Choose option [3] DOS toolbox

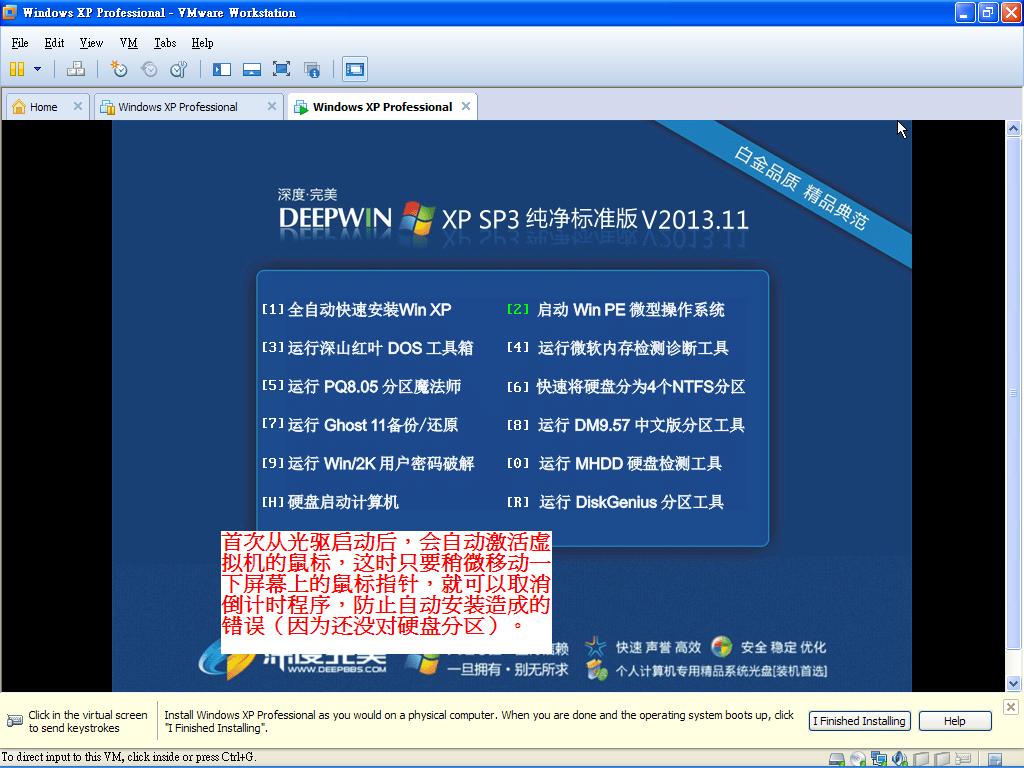click(368, 348)
